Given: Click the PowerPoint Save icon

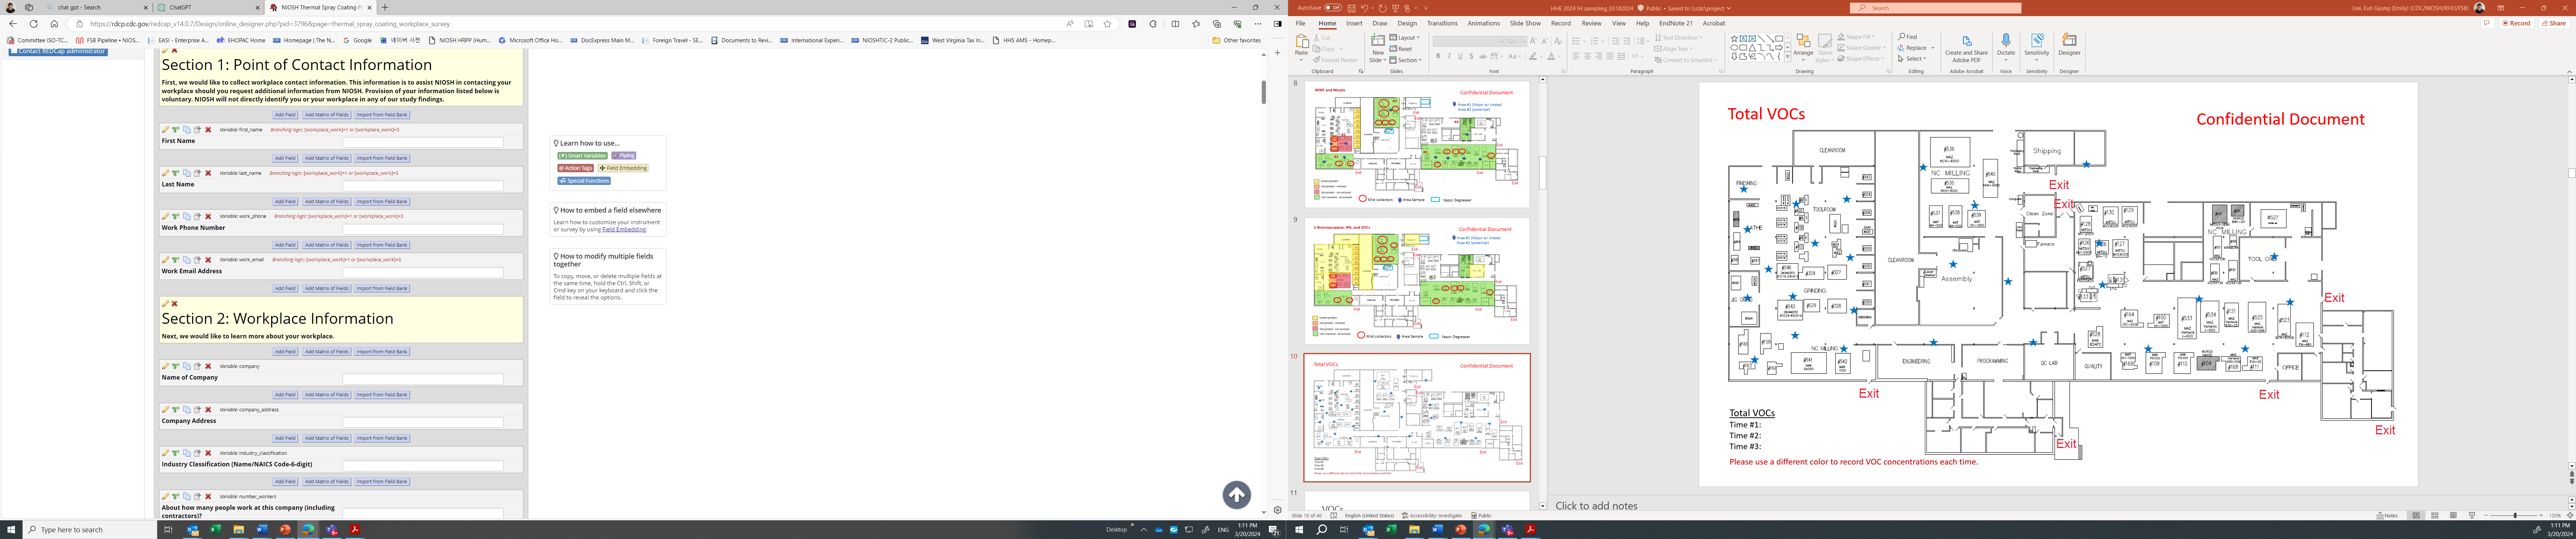Looking at the screenshot, I should pos(1352,8).
